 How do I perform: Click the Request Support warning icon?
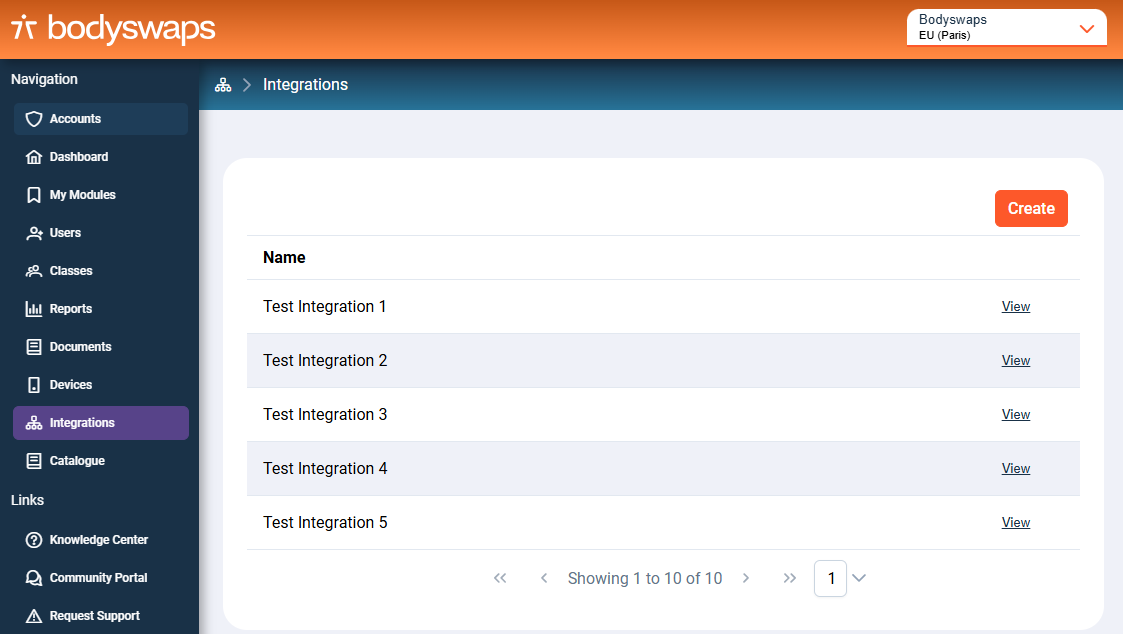[34, 616]
